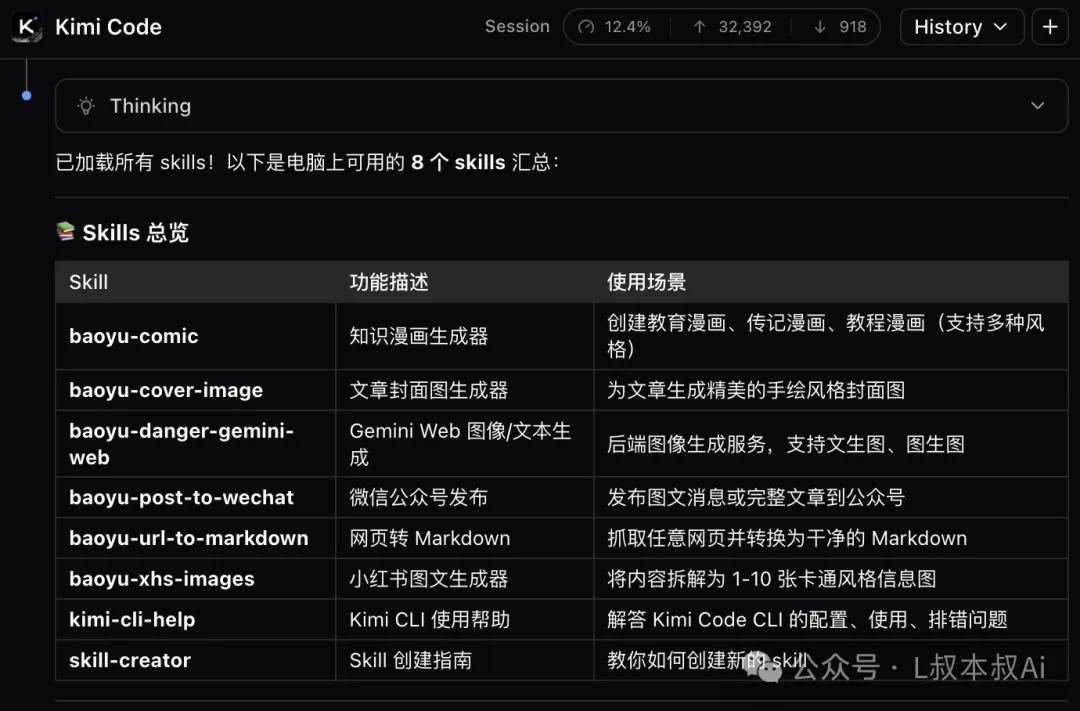Viewport: 1080px width, 711px height.
Task: Click the books emoji beside Skills 总览
Action: 65,231
